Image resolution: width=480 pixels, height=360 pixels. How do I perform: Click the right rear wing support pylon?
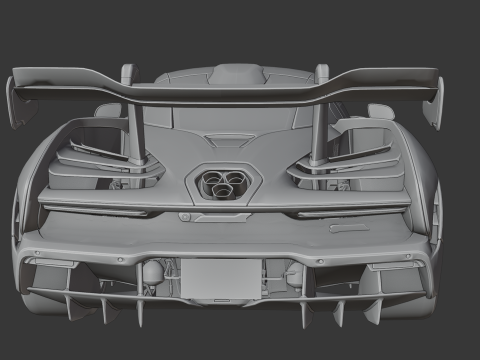coord(318,133)
